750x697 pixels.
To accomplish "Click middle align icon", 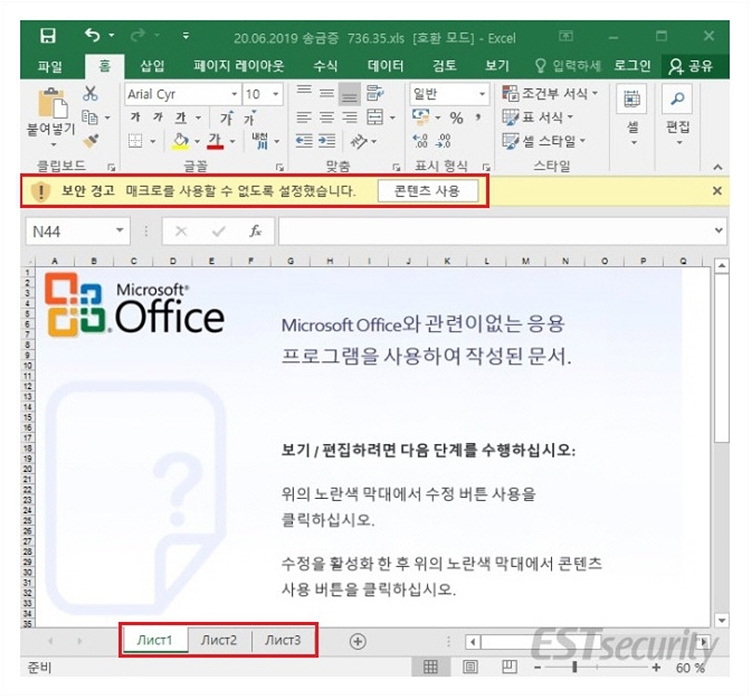I will 327,93.
